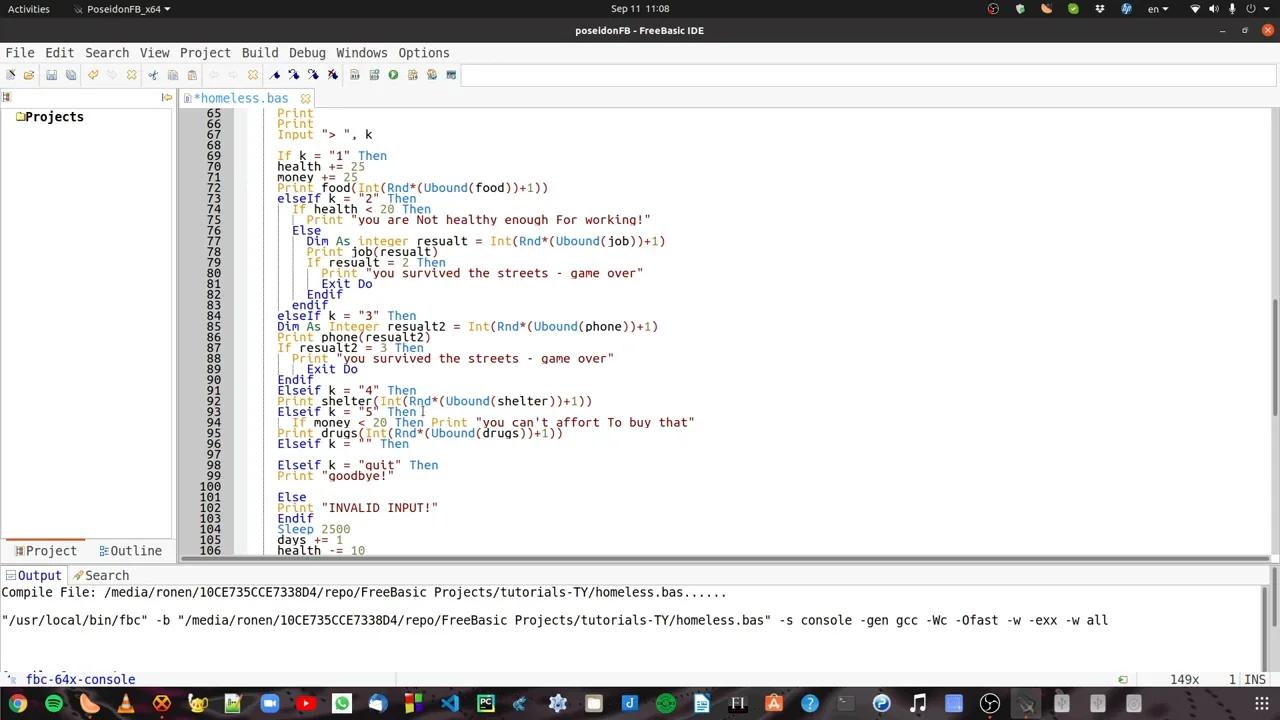The width and height of the screenshot is (1280, 720).
Task: Open a file using the Open folder icon
Action: point(29,75)
